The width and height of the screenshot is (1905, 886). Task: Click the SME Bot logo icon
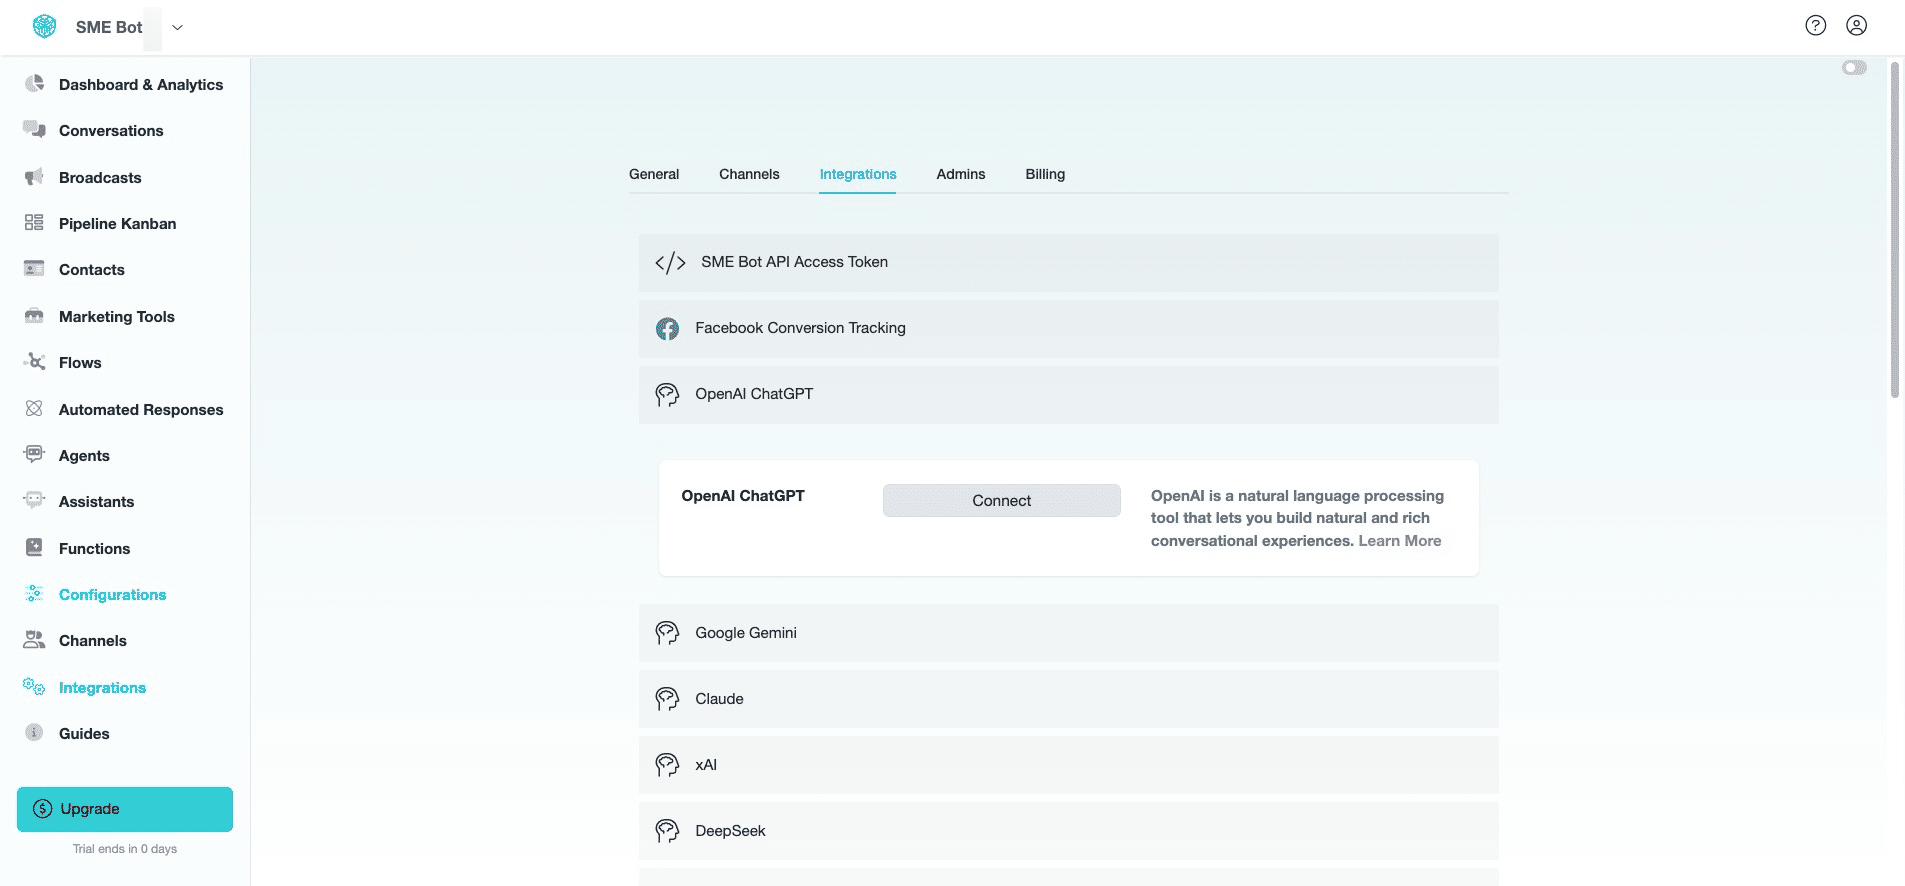[x=45, y=27]
